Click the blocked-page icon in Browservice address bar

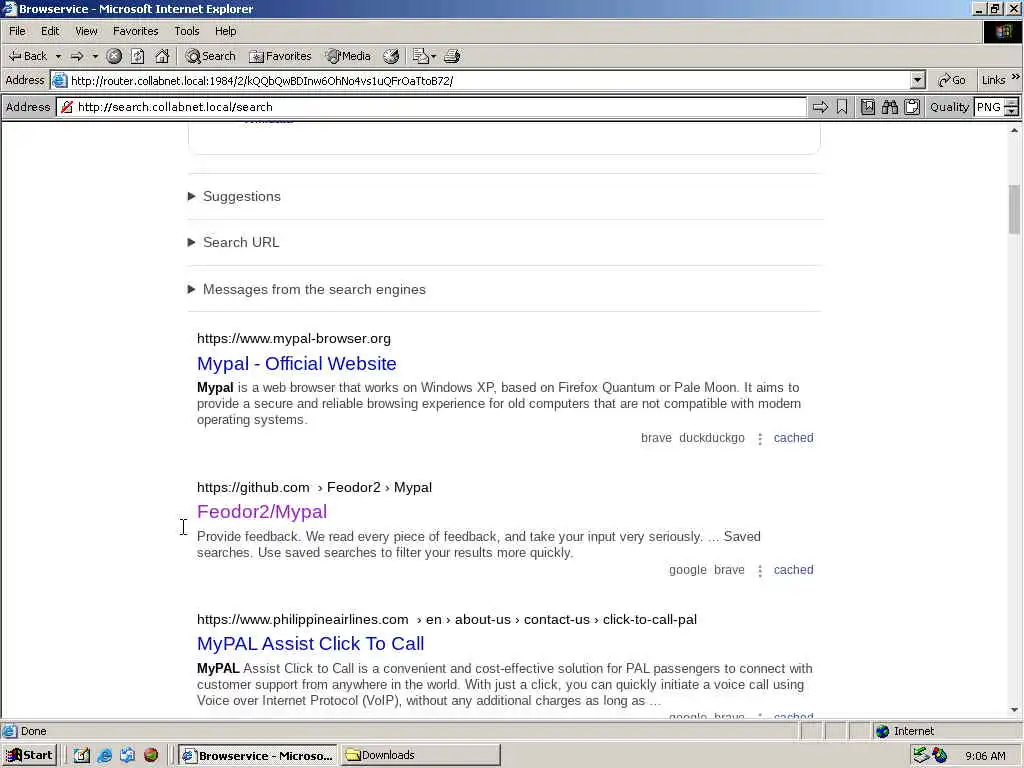click(67, 107)
